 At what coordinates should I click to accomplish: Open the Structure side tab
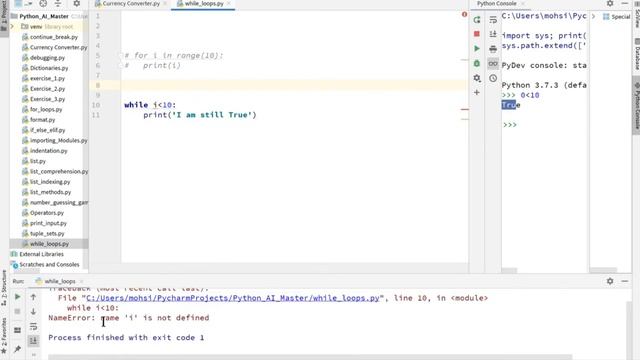tap(4, 288)
